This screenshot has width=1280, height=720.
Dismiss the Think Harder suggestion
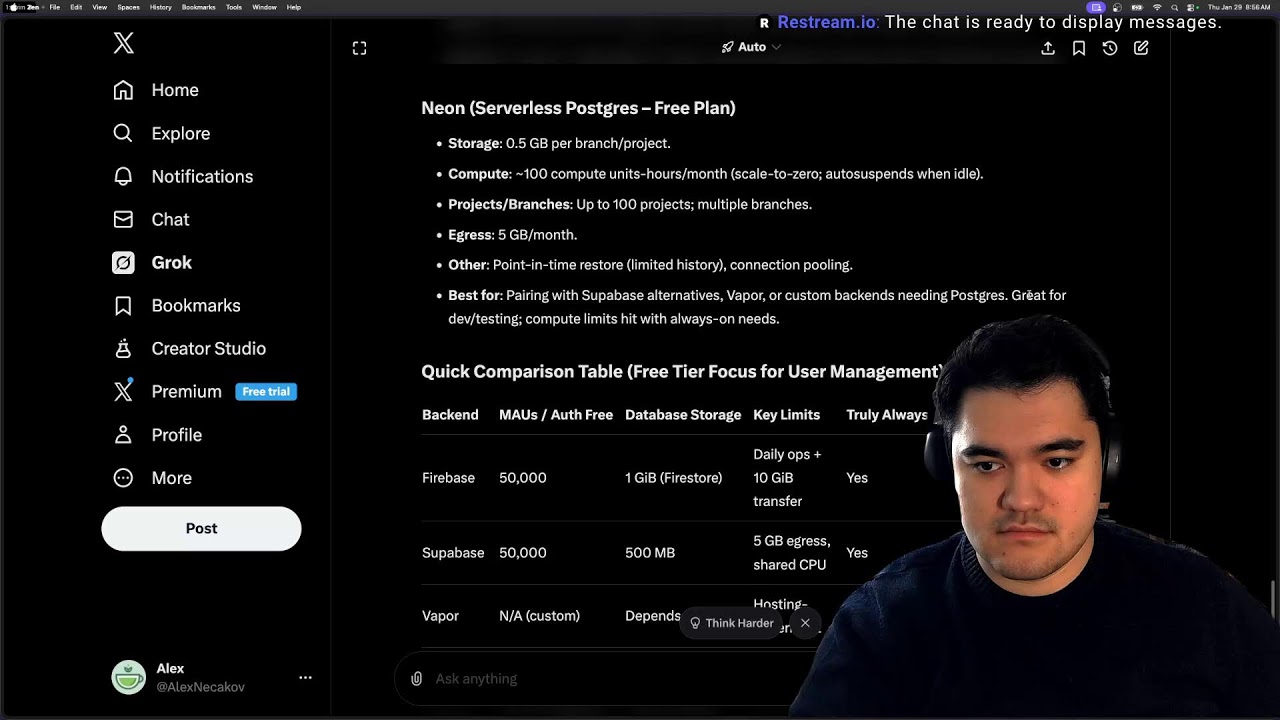pyautogui.click(x=805, y=623)
